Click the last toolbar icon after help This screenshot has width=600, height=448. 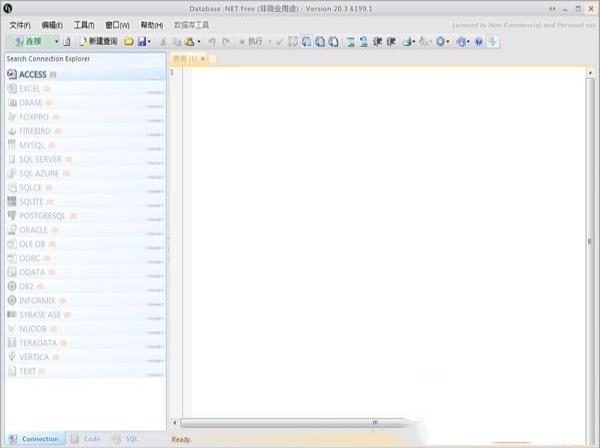pos(493,41)
